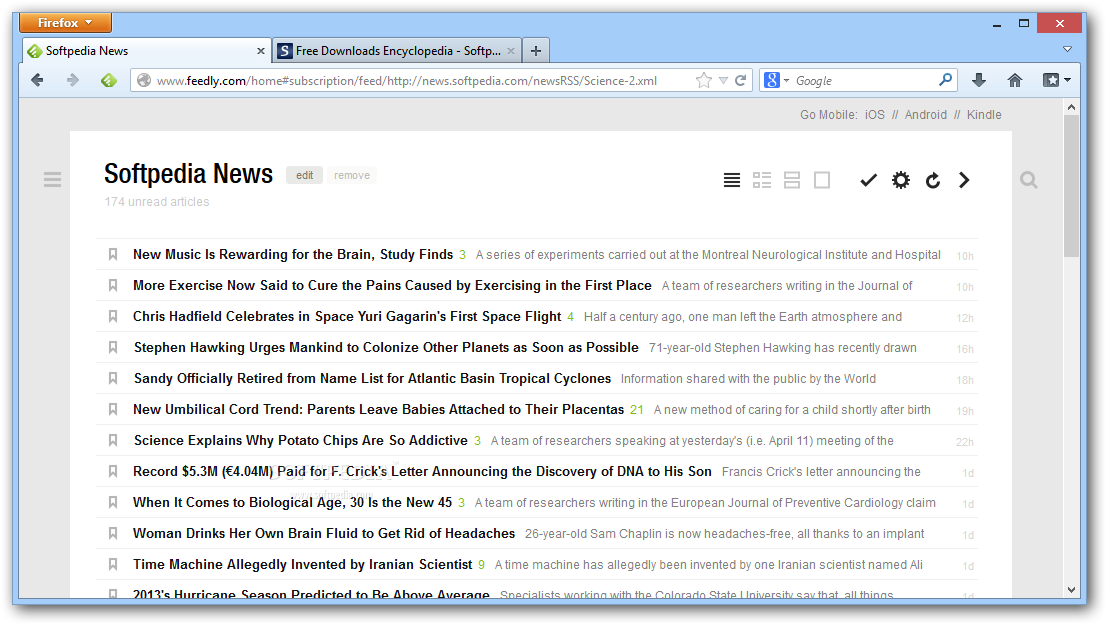The image size is (1107, 625).
Task: Switch to Softpedia News tab
Action: click(x=147, y=51)
